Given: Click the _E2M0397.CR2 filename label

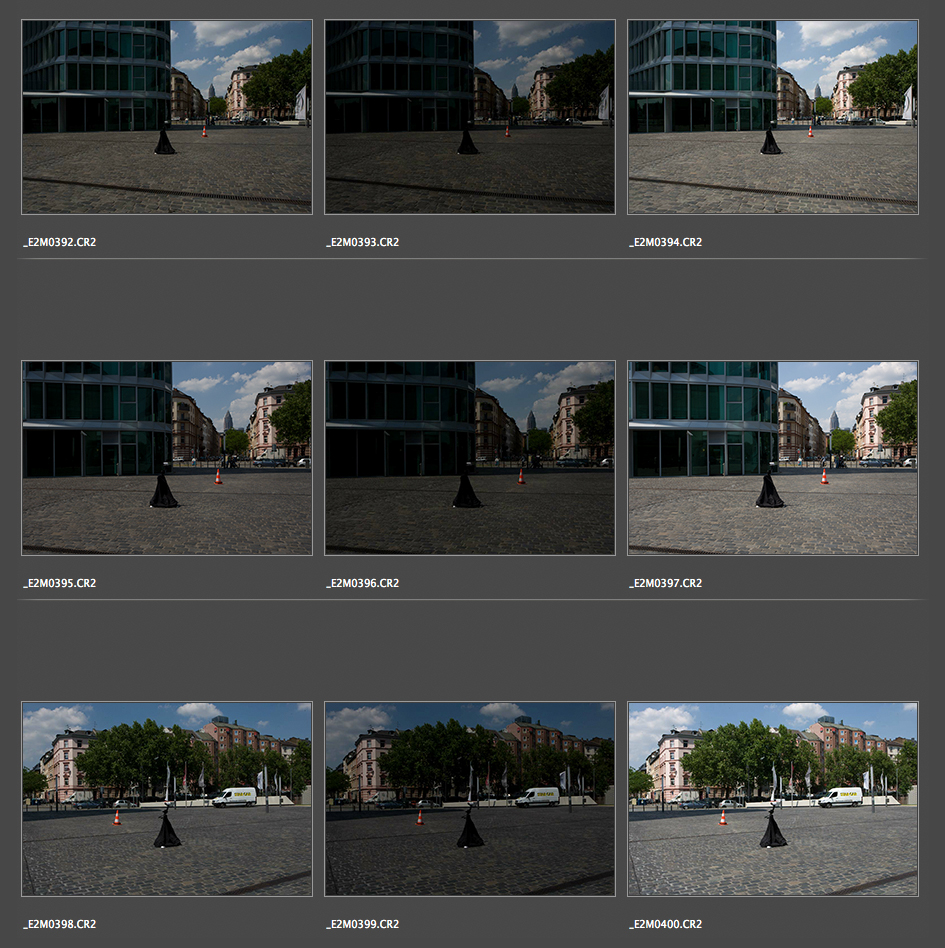Looking at the screenshot, I should point(666,583).
